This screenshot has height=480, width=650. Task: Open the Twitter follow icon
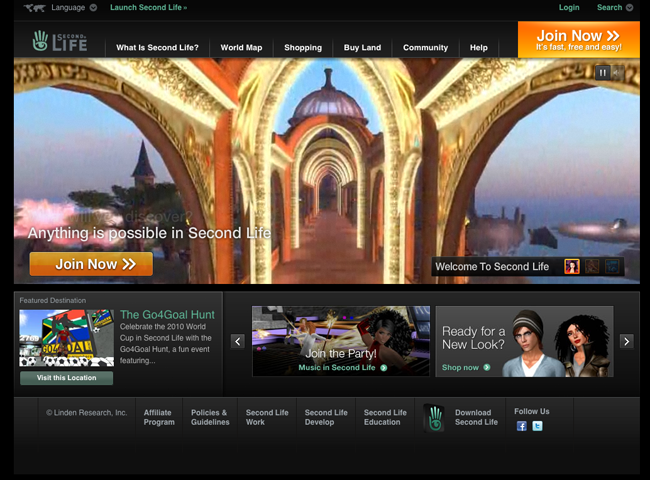(x=537, y=426)
